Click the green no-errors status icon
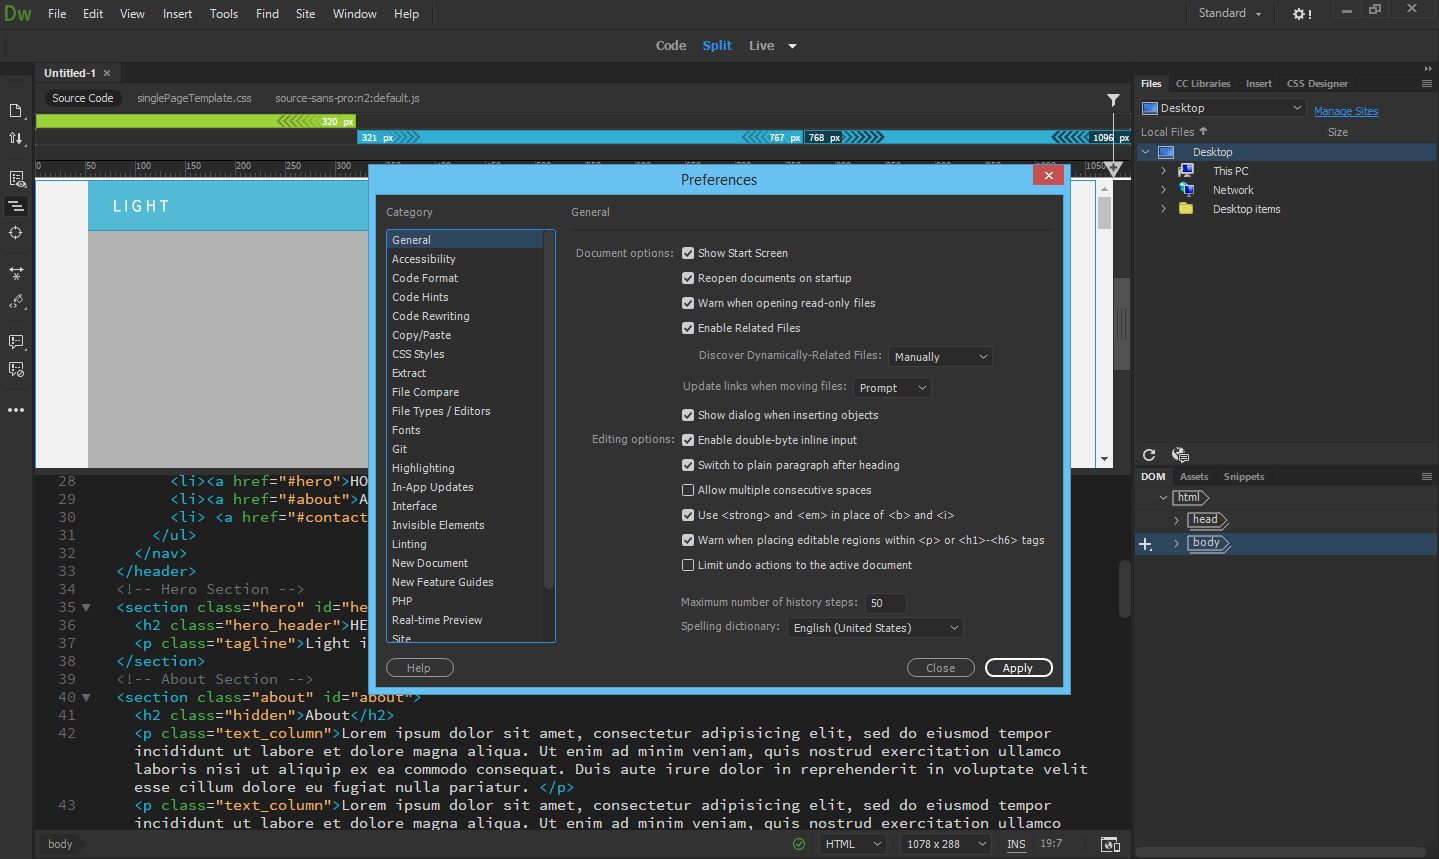The width and height of the screenshot is (1439, 859). [x=799, y=844]
